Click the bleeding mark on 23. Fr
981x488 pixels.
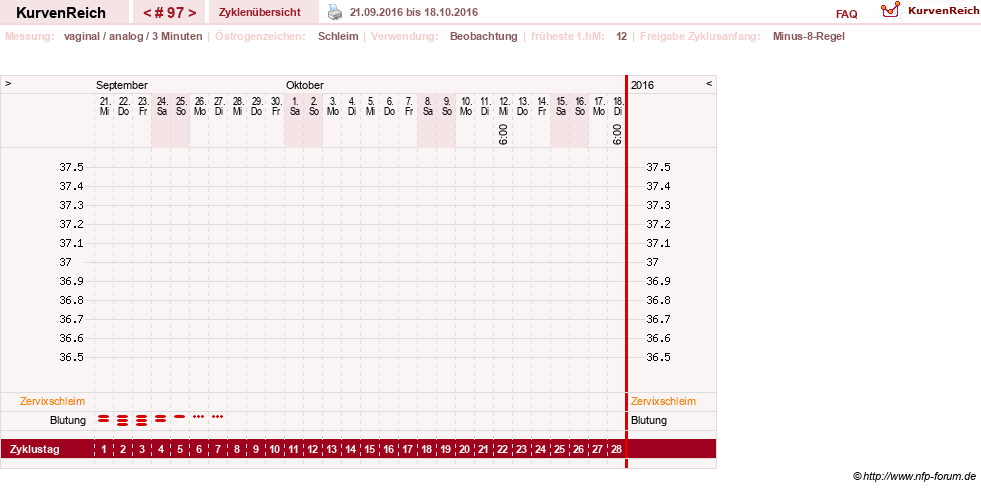pos(141,420)
